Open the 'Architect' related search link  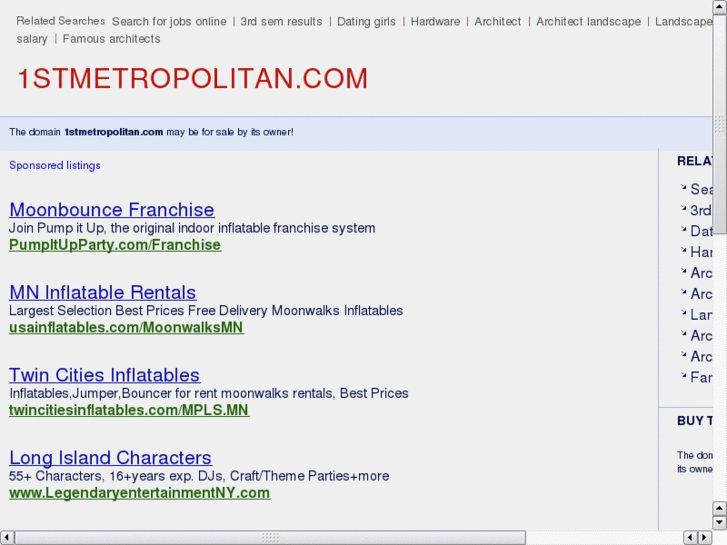[497, 21]
